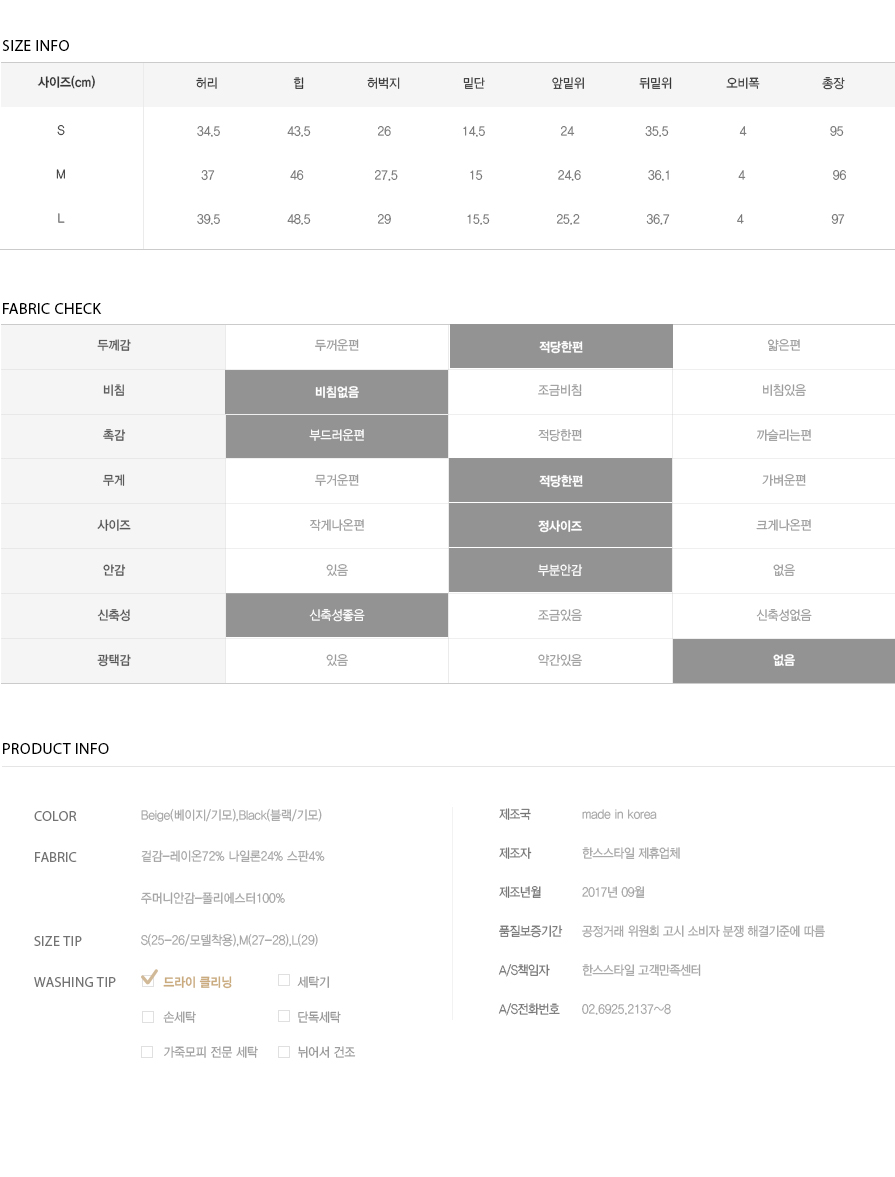
Task: Click the 한스스타일 고객만족센터 text
Action: [641, 971]
